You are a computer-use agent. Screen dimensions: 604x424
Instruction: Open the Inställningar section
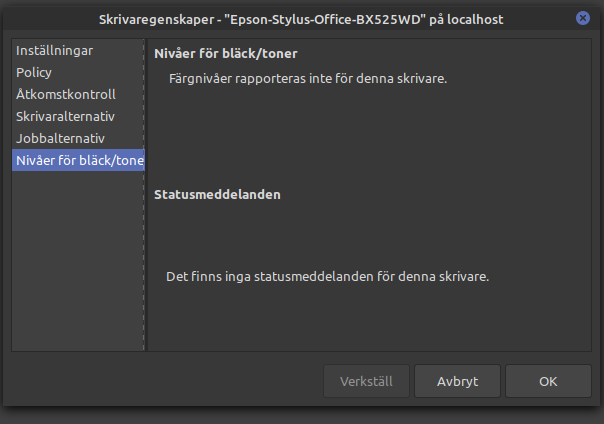[x=78, y=50]
